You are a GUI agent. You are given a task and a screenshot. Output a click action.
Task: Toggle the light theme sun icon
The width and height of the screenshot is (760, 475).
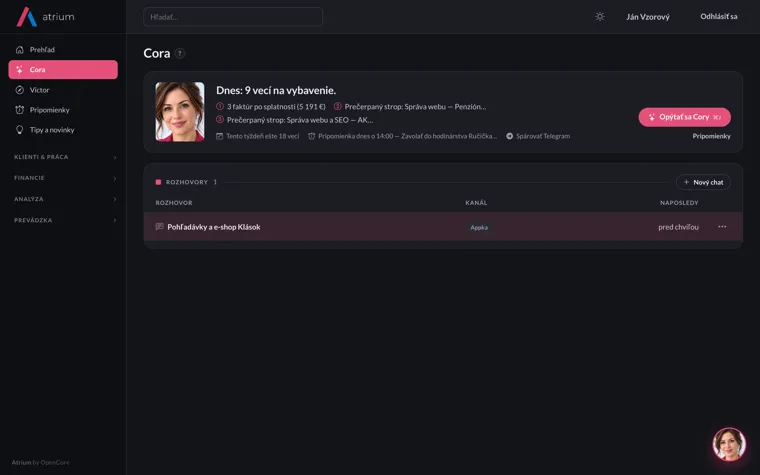coord(600,16)
